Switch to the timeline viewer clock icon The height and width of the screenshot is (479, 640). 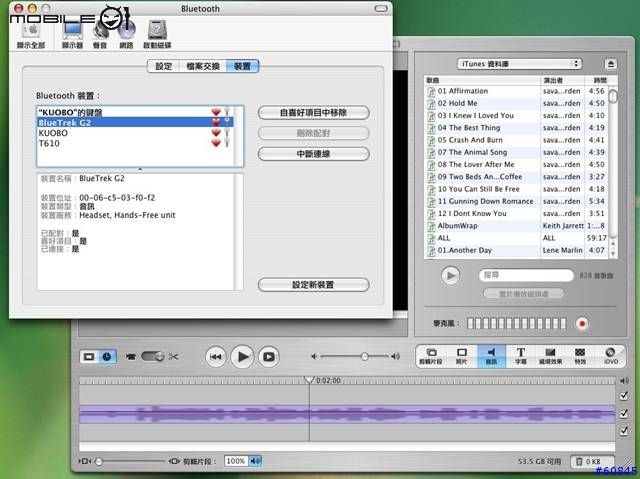tap(107, 357)
